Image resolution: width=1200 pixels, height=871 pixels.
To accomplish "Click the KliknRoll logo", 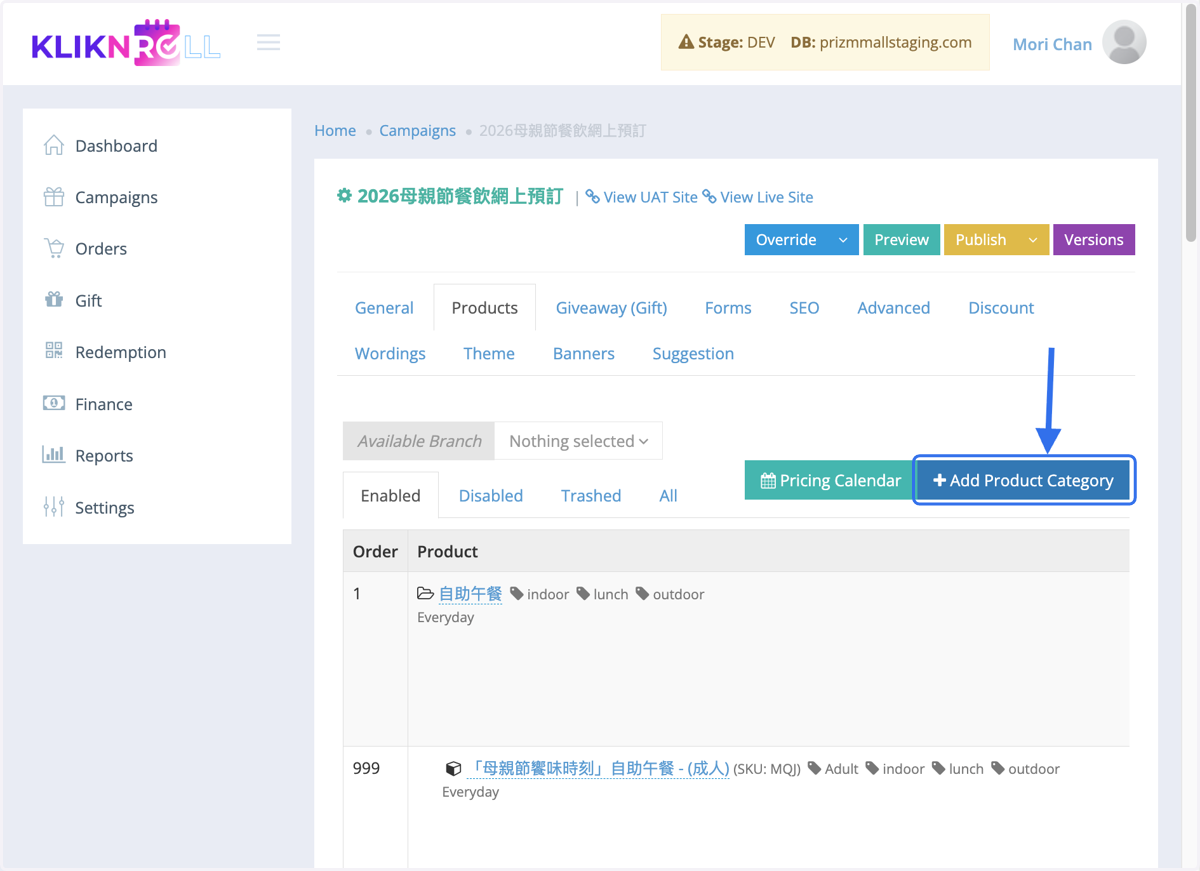I will pyautogui.click(x=126, y=43).
